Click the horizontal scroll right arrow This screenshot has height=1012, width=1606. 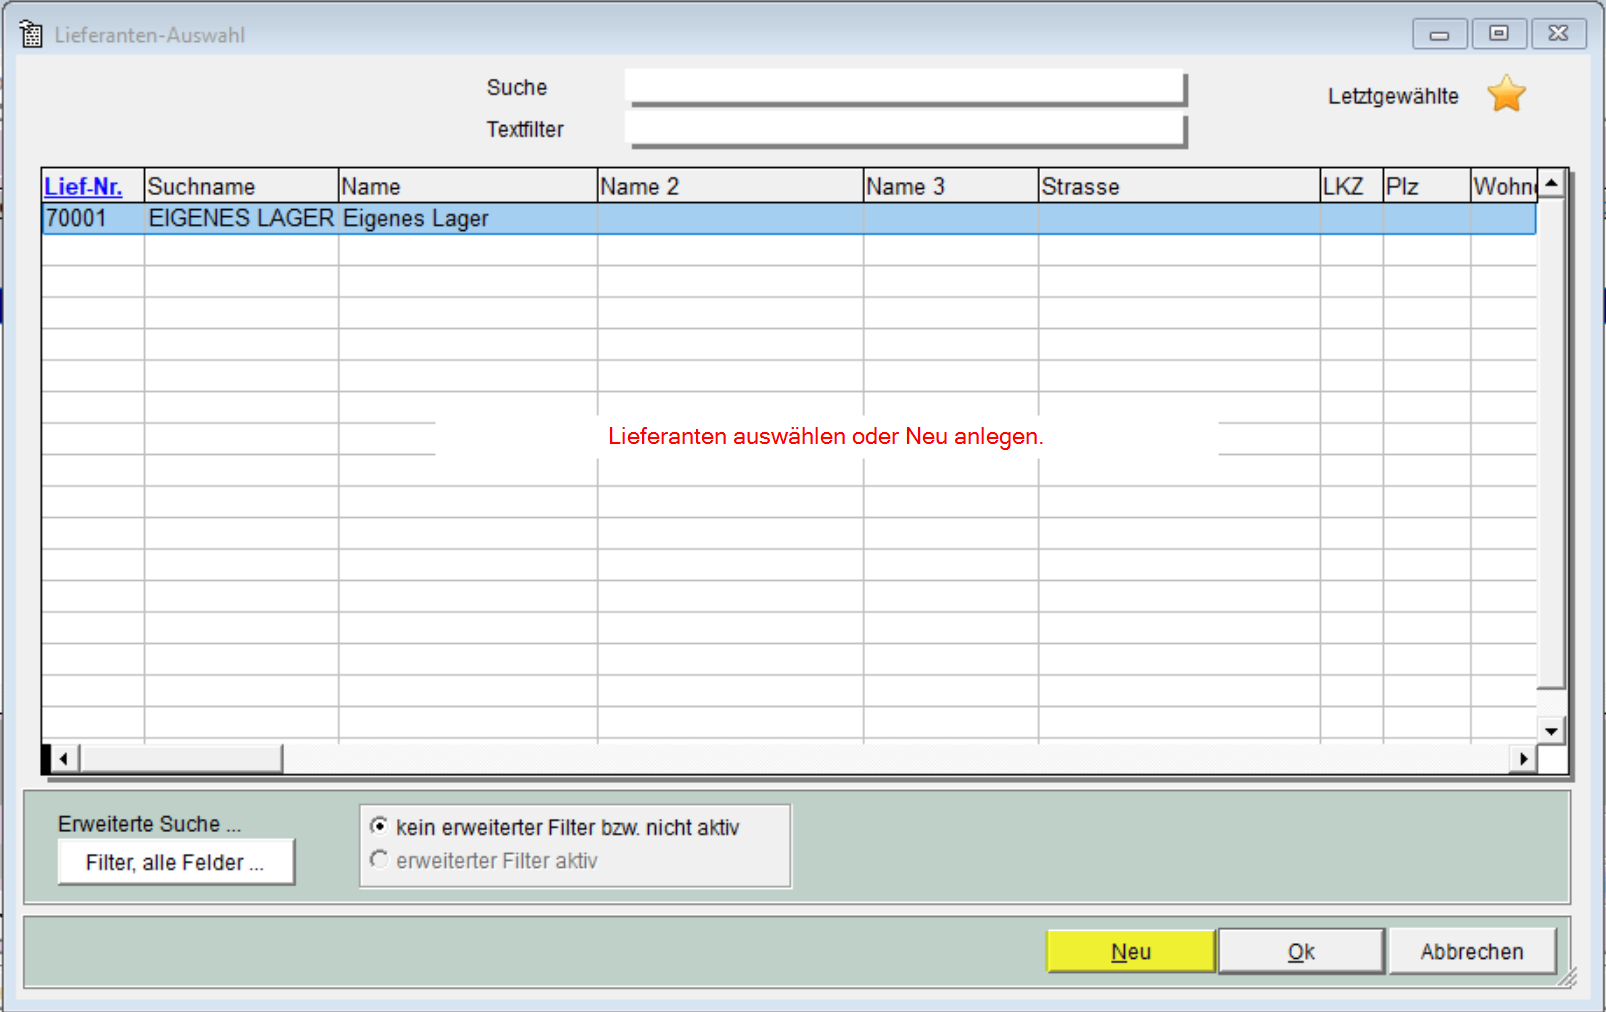pyautogui.click(x=1523, y=759)
